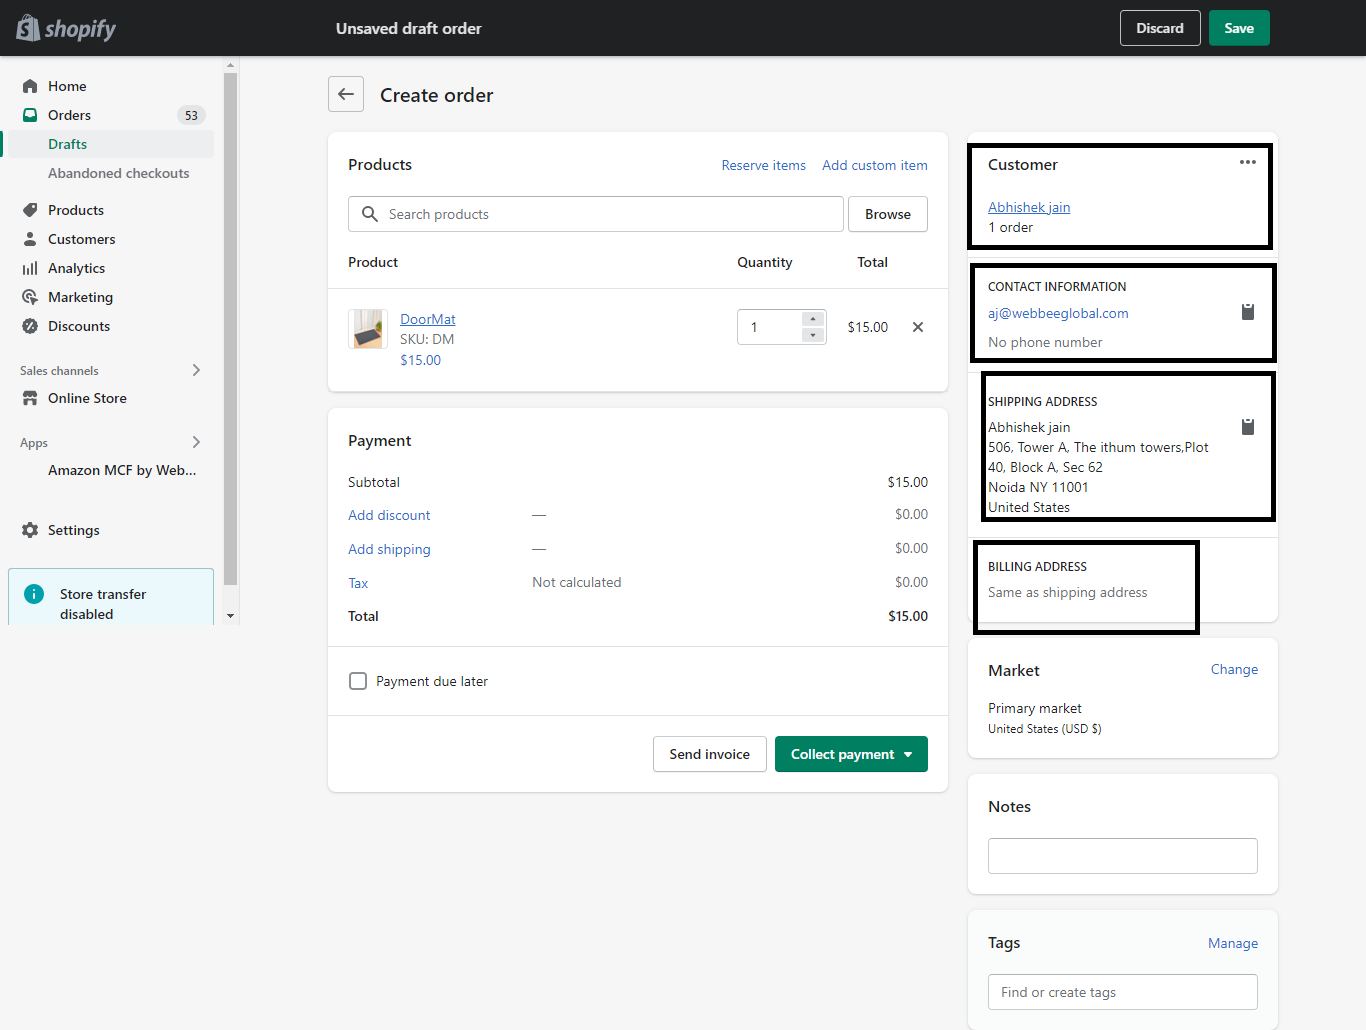Open the DoorMat product link
Screen dimensions: 1366x1030
[x=428, y=318]
